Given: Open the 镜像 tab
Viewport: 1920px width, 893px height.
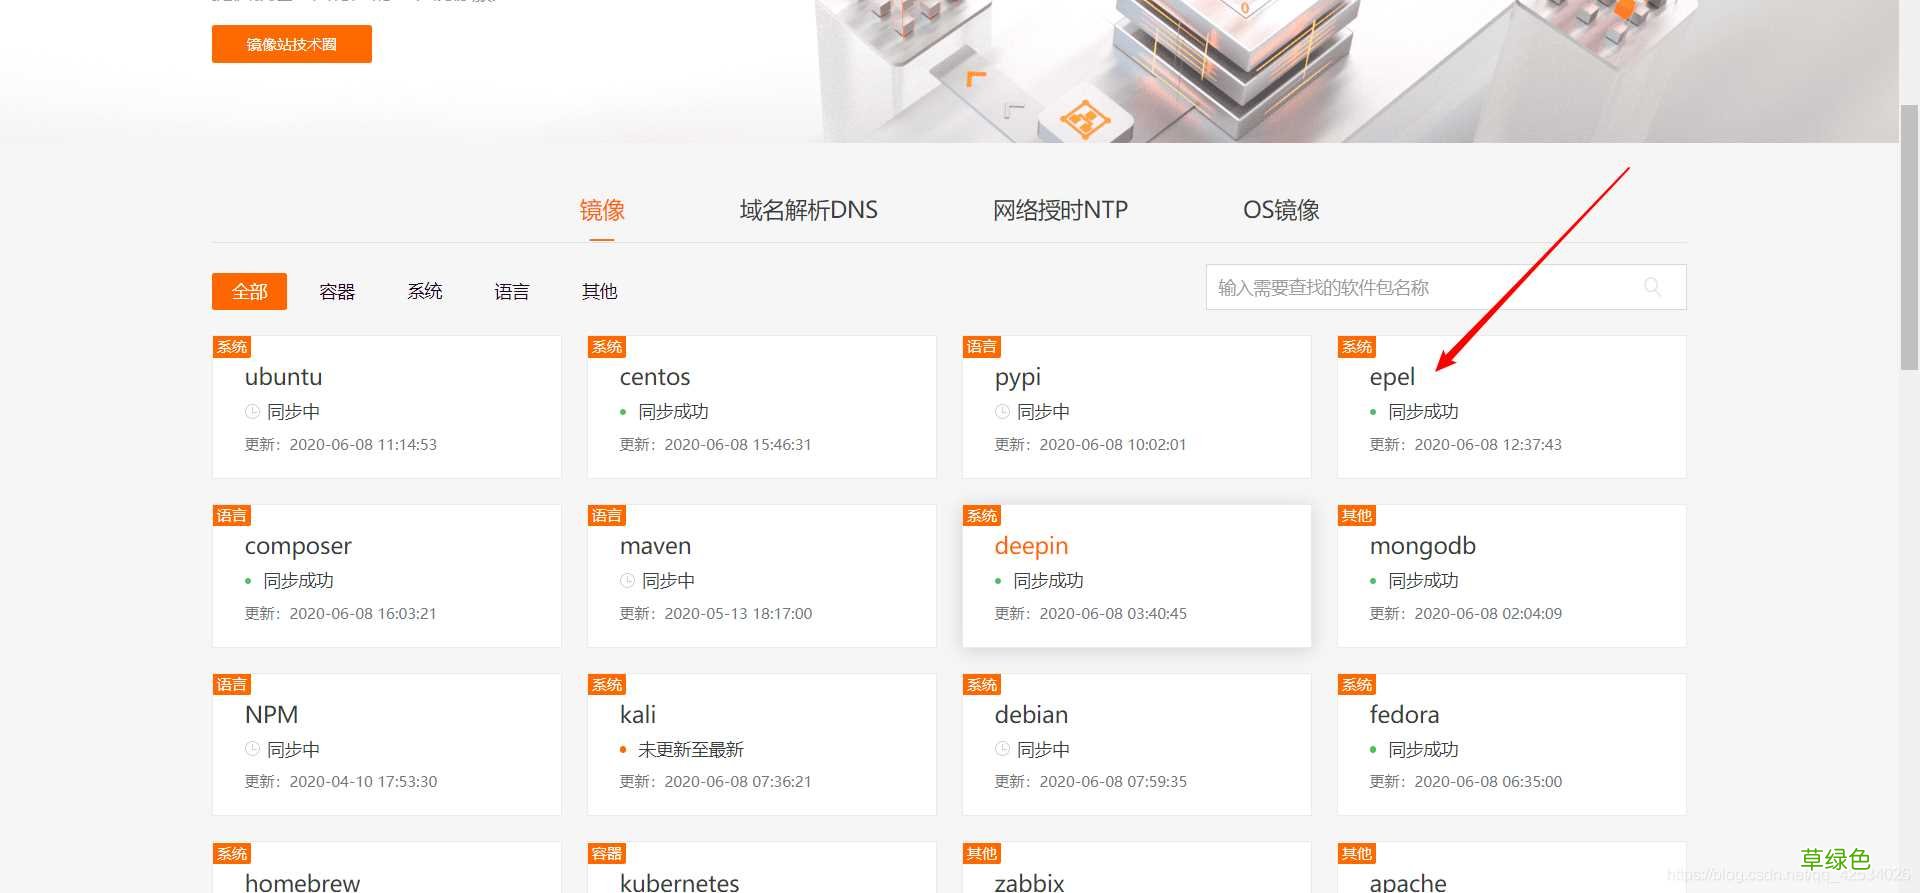Looking at the screenshot, I should pyautogui.click(x=602, y=210).
